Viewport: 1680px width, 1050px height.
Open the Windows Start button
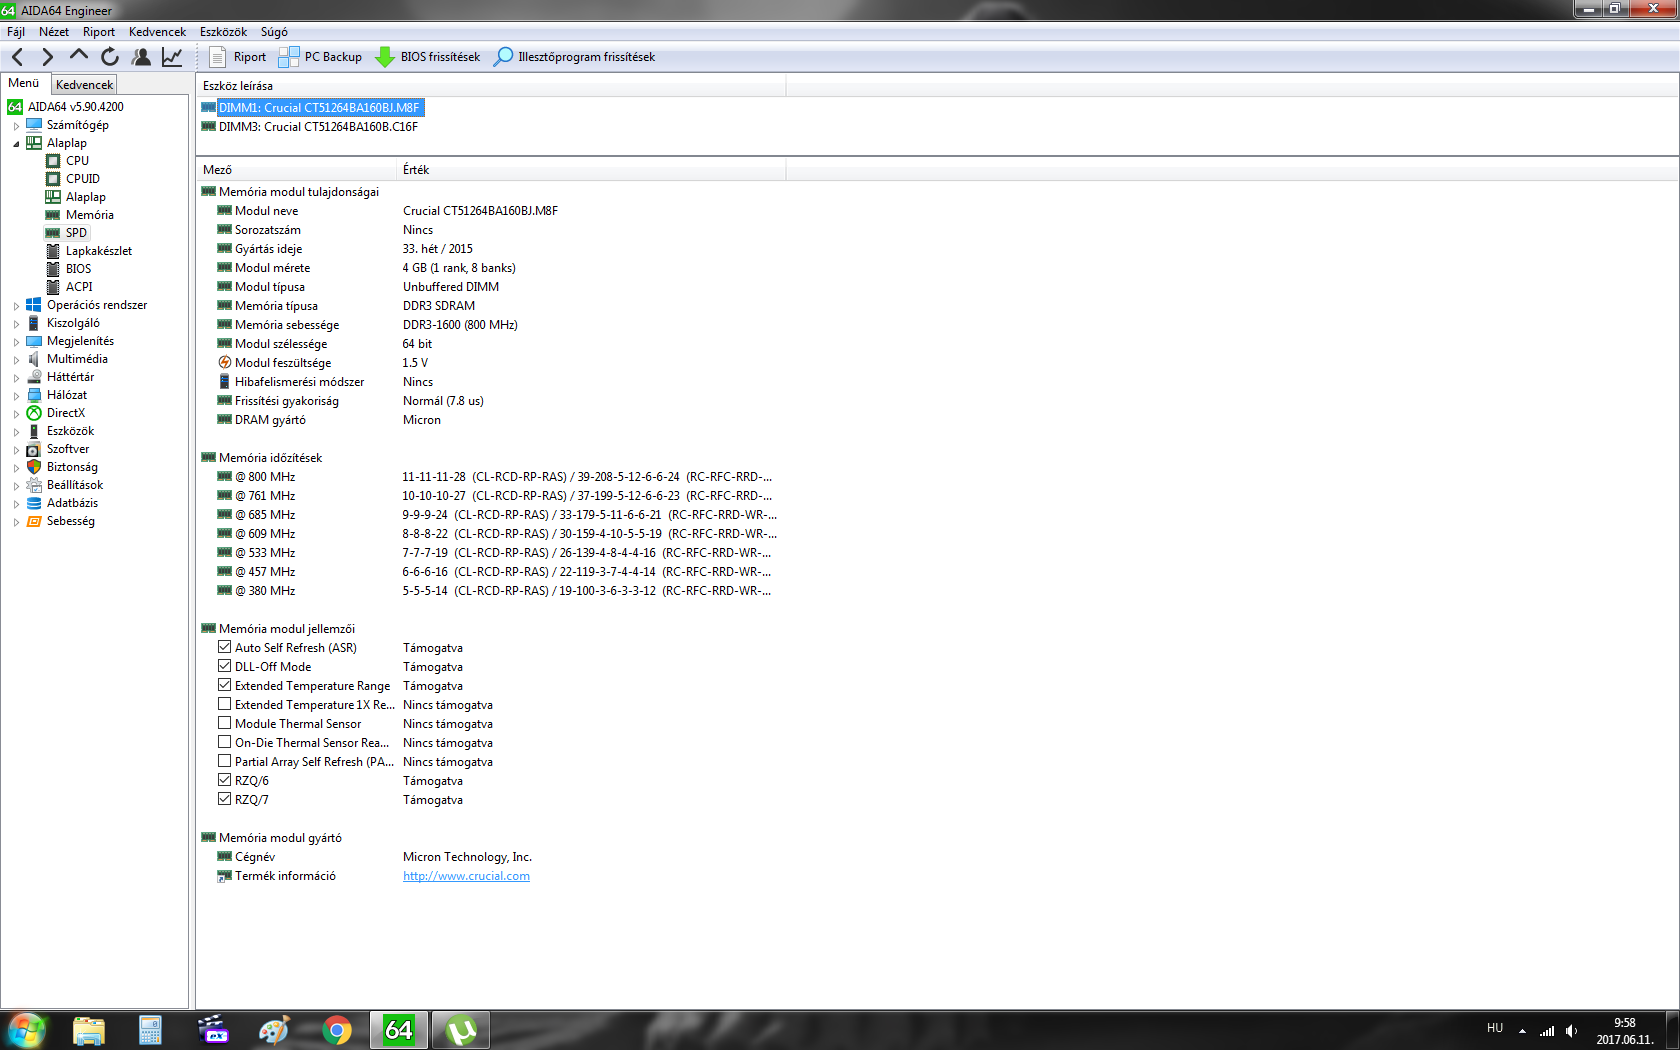tap(26, 1030)
